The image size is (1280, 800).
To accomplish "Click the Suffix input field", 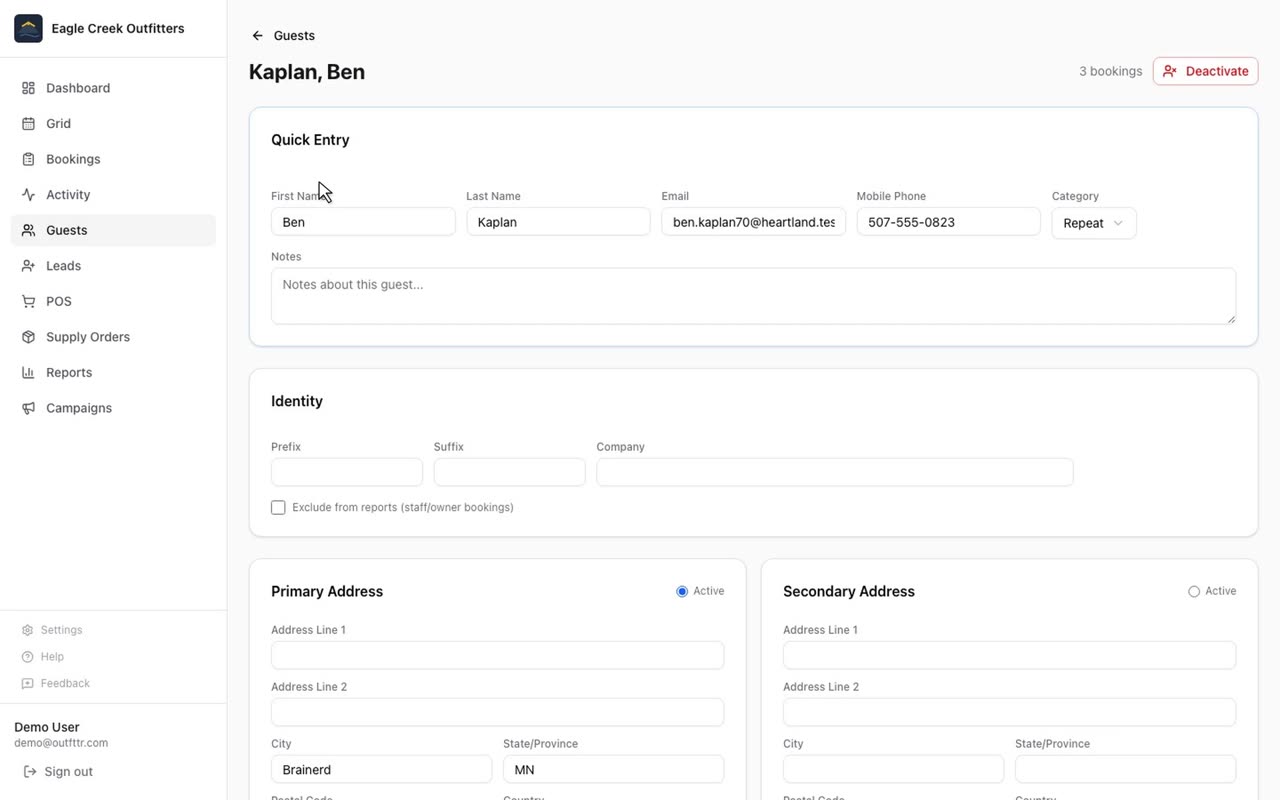I will click(510, 472).
